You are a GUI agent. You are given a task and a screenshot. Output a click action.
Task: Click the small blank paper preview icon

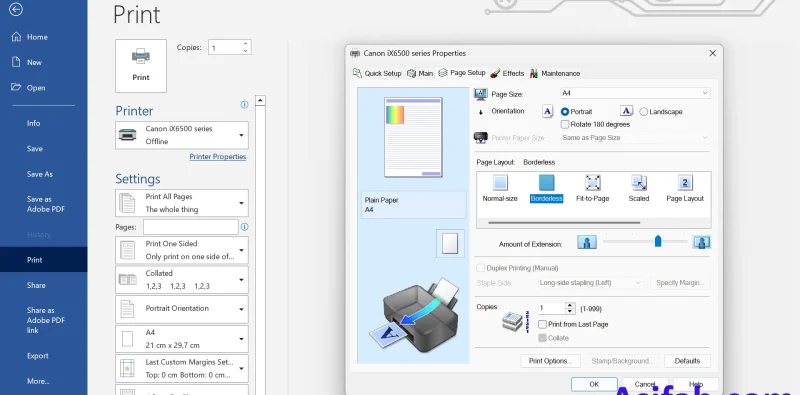(450, 243)
